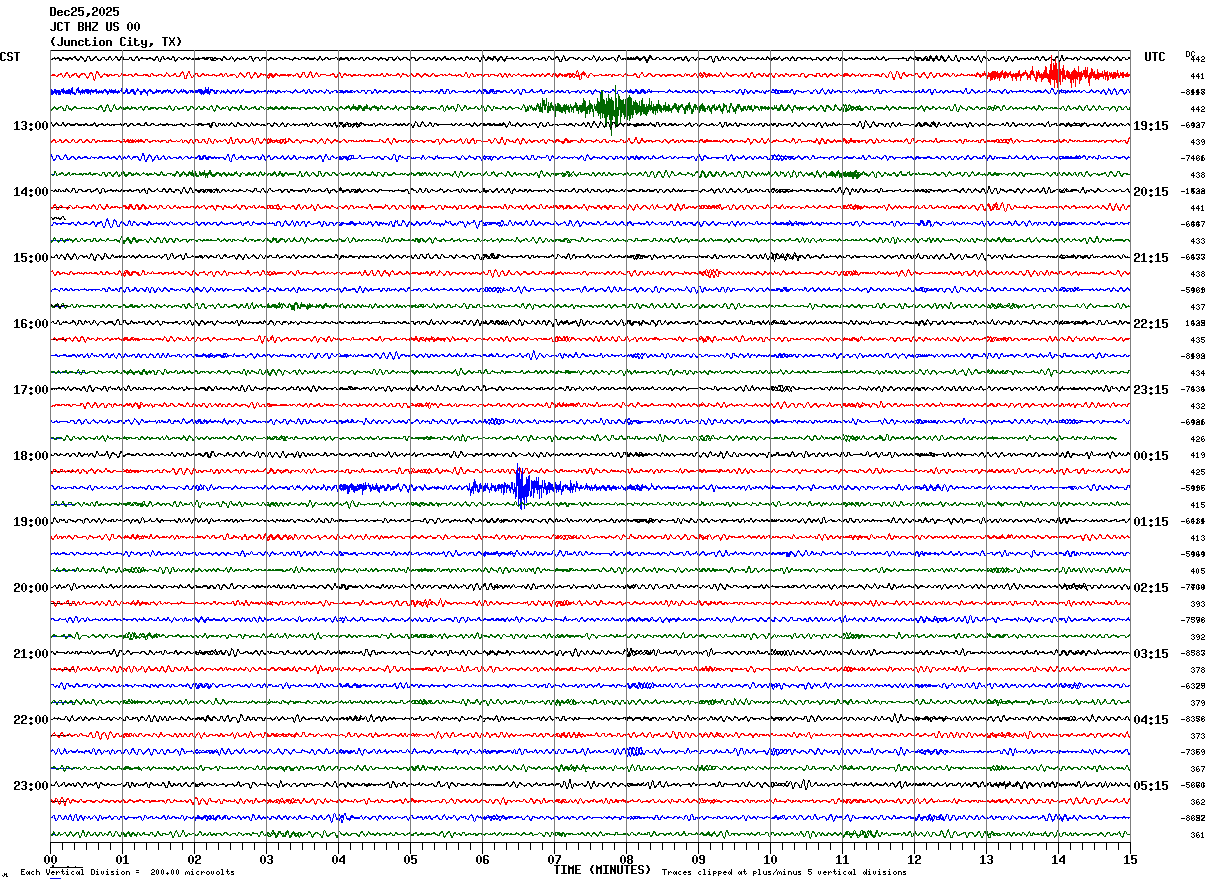Screen dimensions: 1210x886
Task: Click the 05:15 UTC time label
Action: coord(1150,786)
